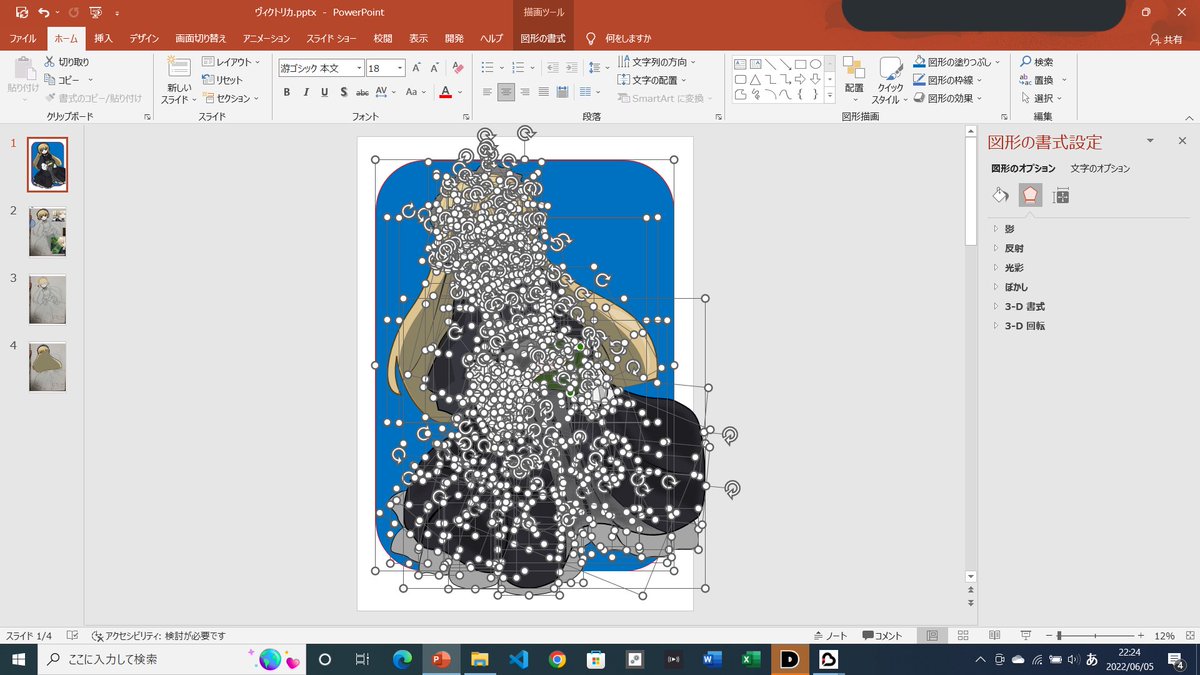Open the Section (セクション) dropdown
This screenshot has width=1200, height=675.
pos(230,98)
